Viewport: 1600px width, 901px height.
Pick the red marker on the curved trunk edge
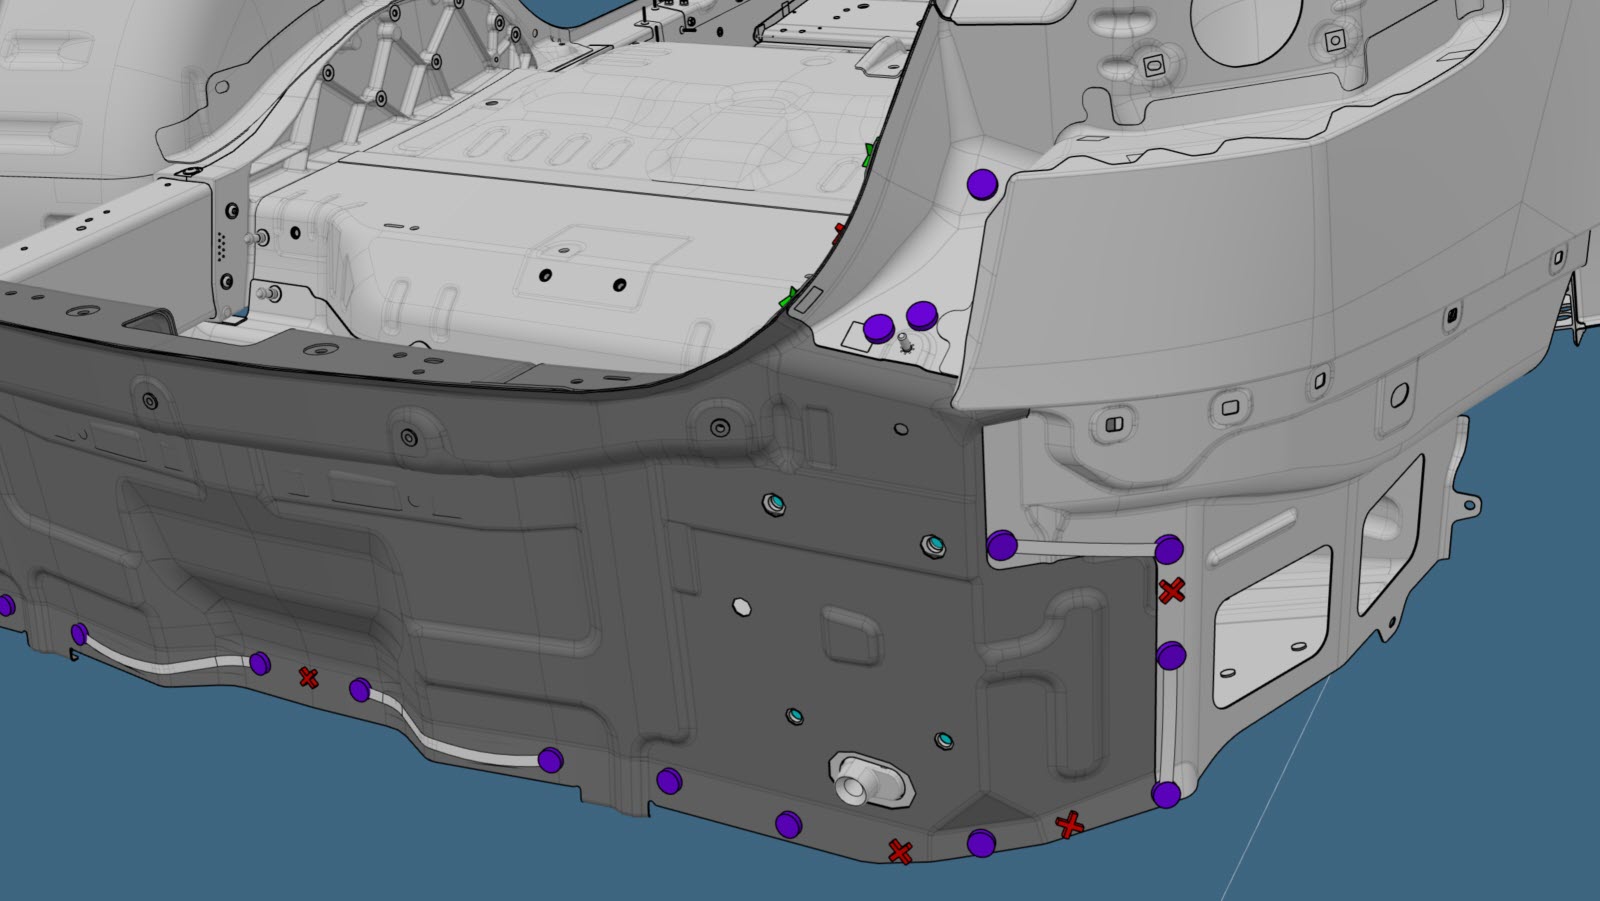[x=839, y=232]
